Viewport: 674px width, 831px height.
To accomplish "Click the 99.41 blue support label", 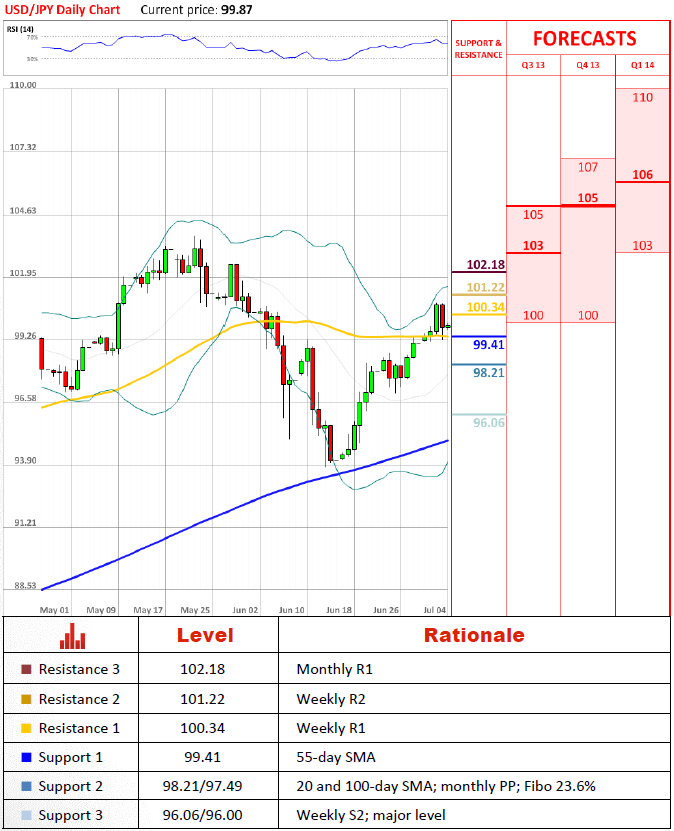I will tap(489, 344).
